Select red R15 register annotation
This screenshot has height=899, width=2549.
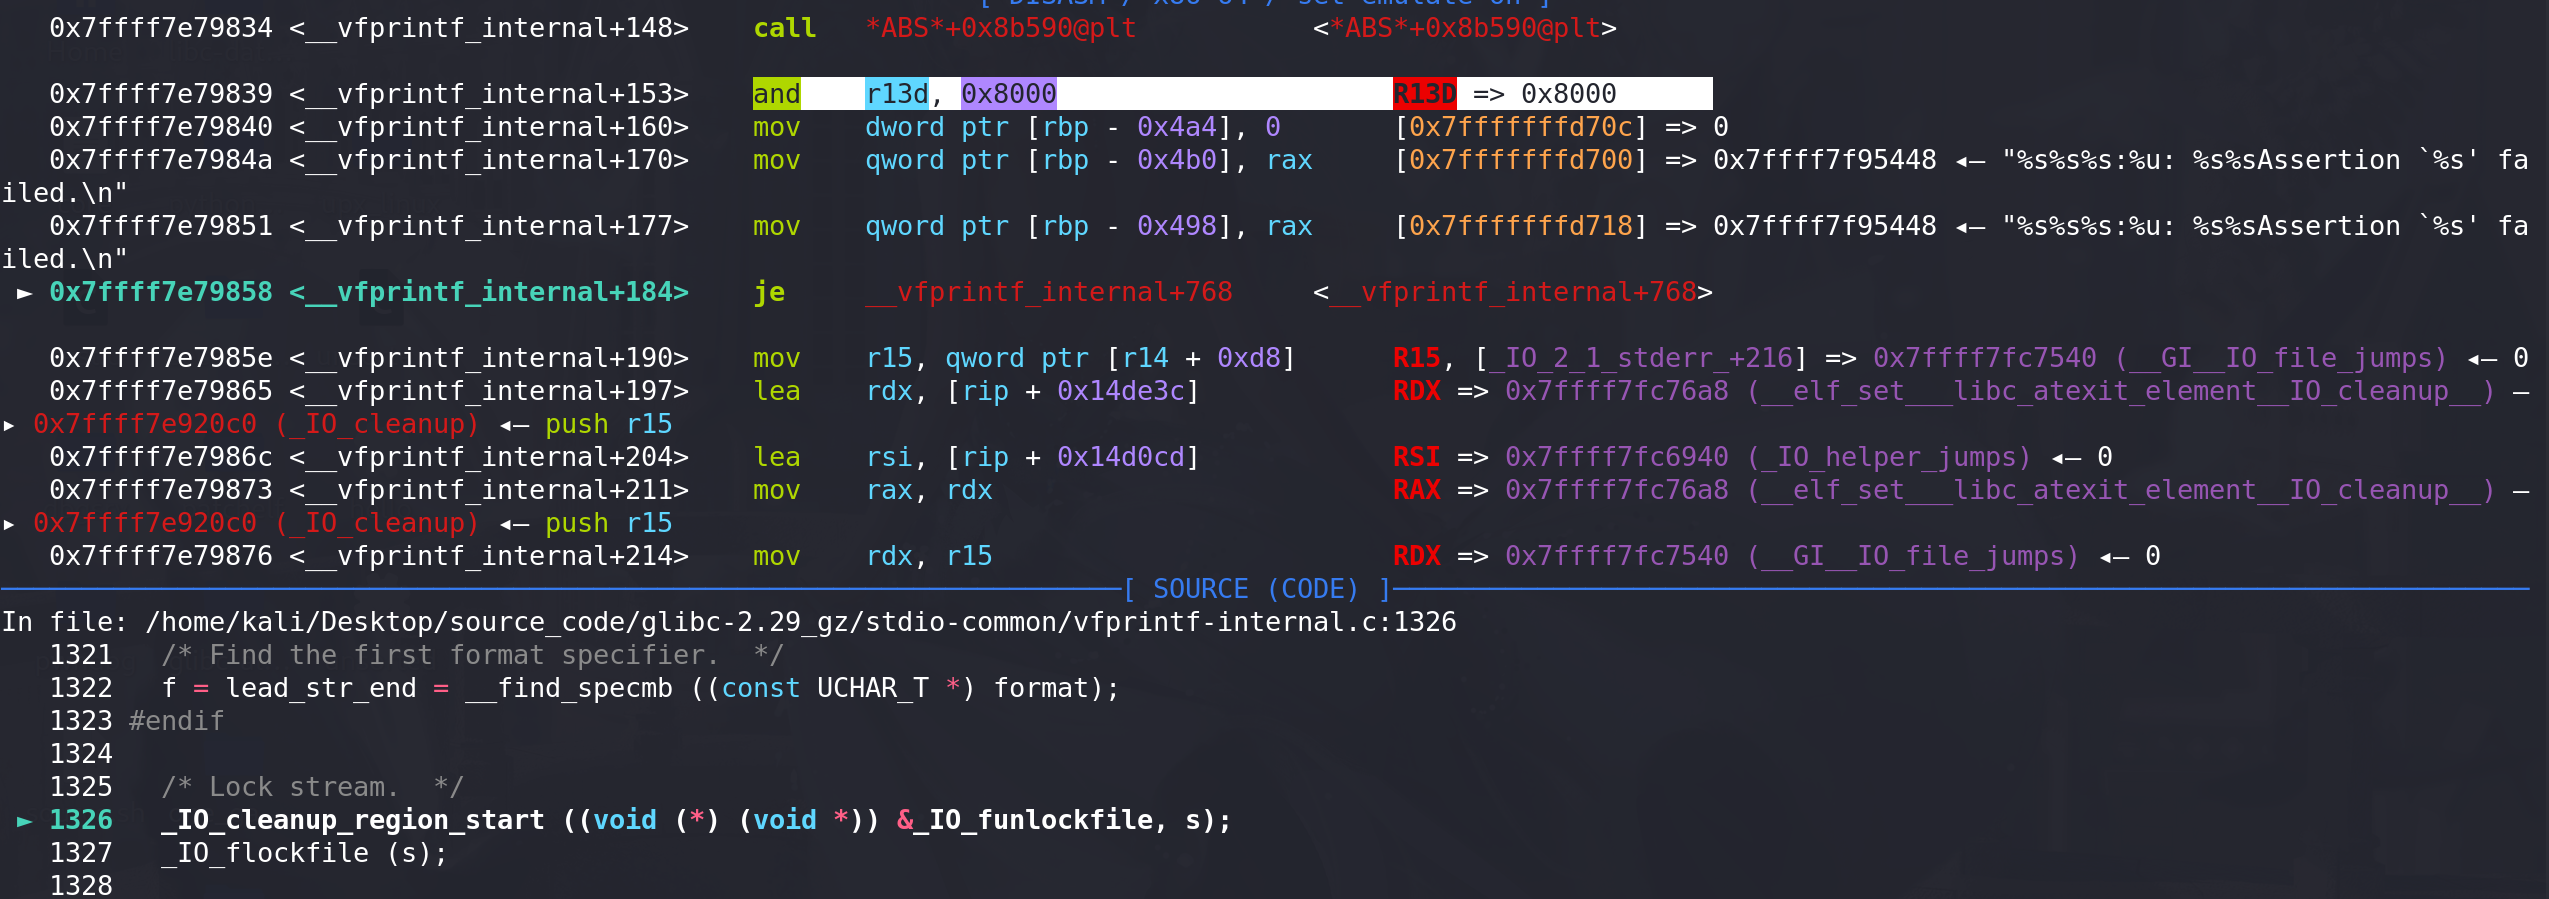coord(1417,358)
